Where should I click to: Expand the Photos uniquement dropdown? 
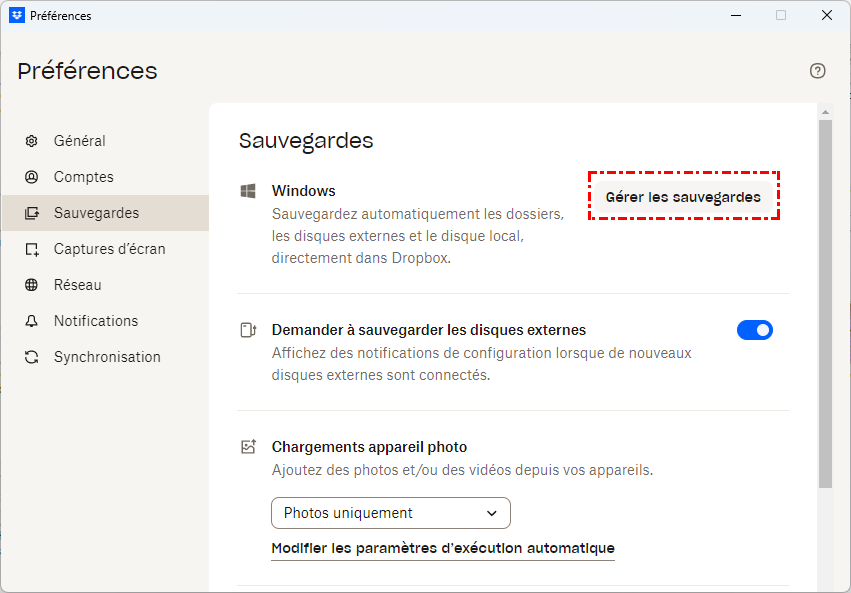tap(390, 513)
